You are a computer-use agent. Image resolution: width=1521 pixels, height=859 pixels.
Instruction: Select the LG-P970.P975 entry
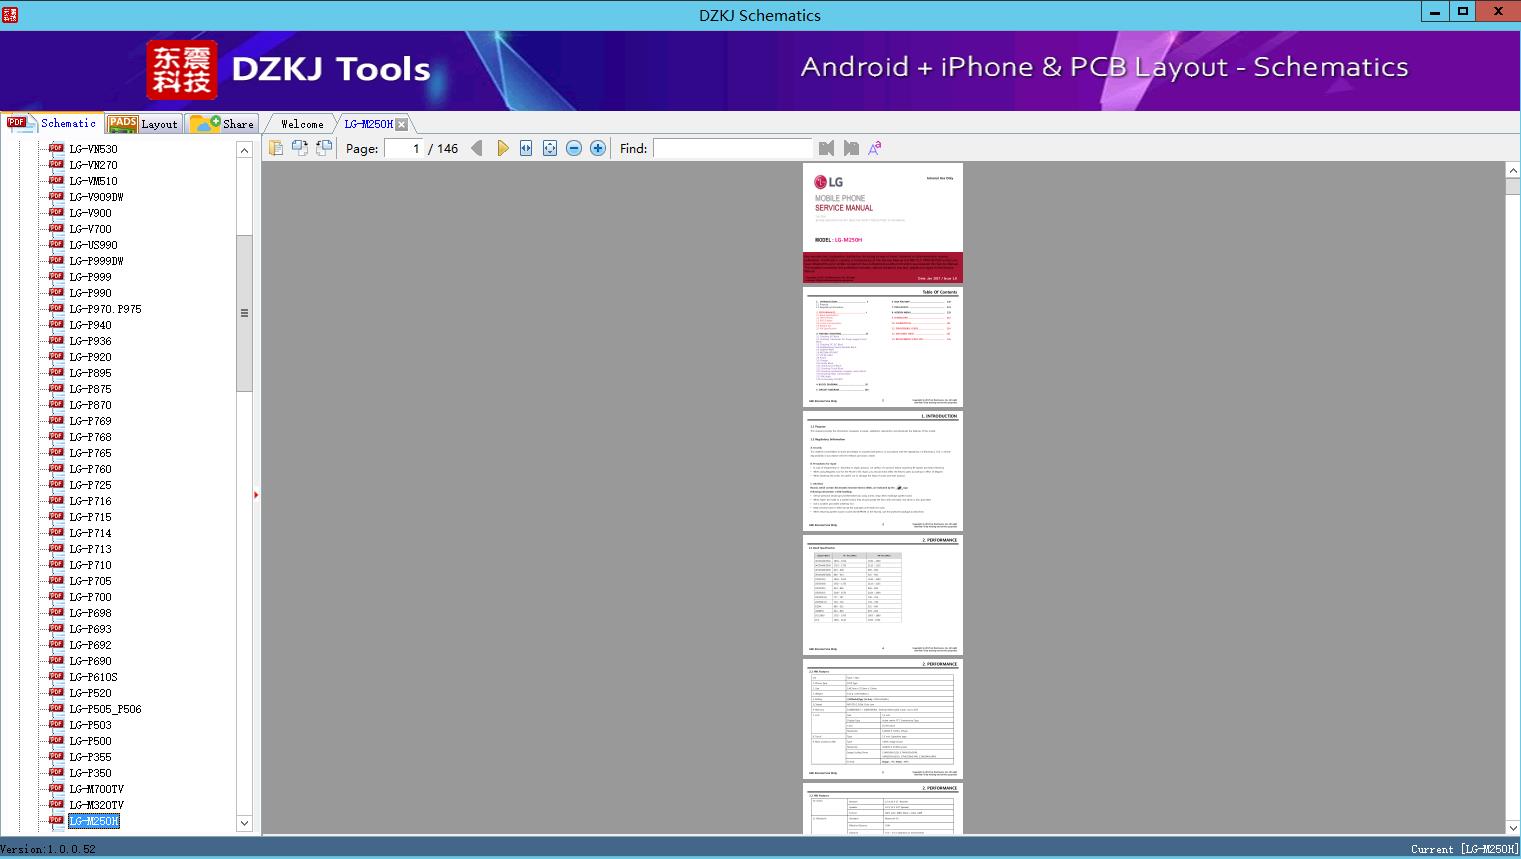point(105,309)
